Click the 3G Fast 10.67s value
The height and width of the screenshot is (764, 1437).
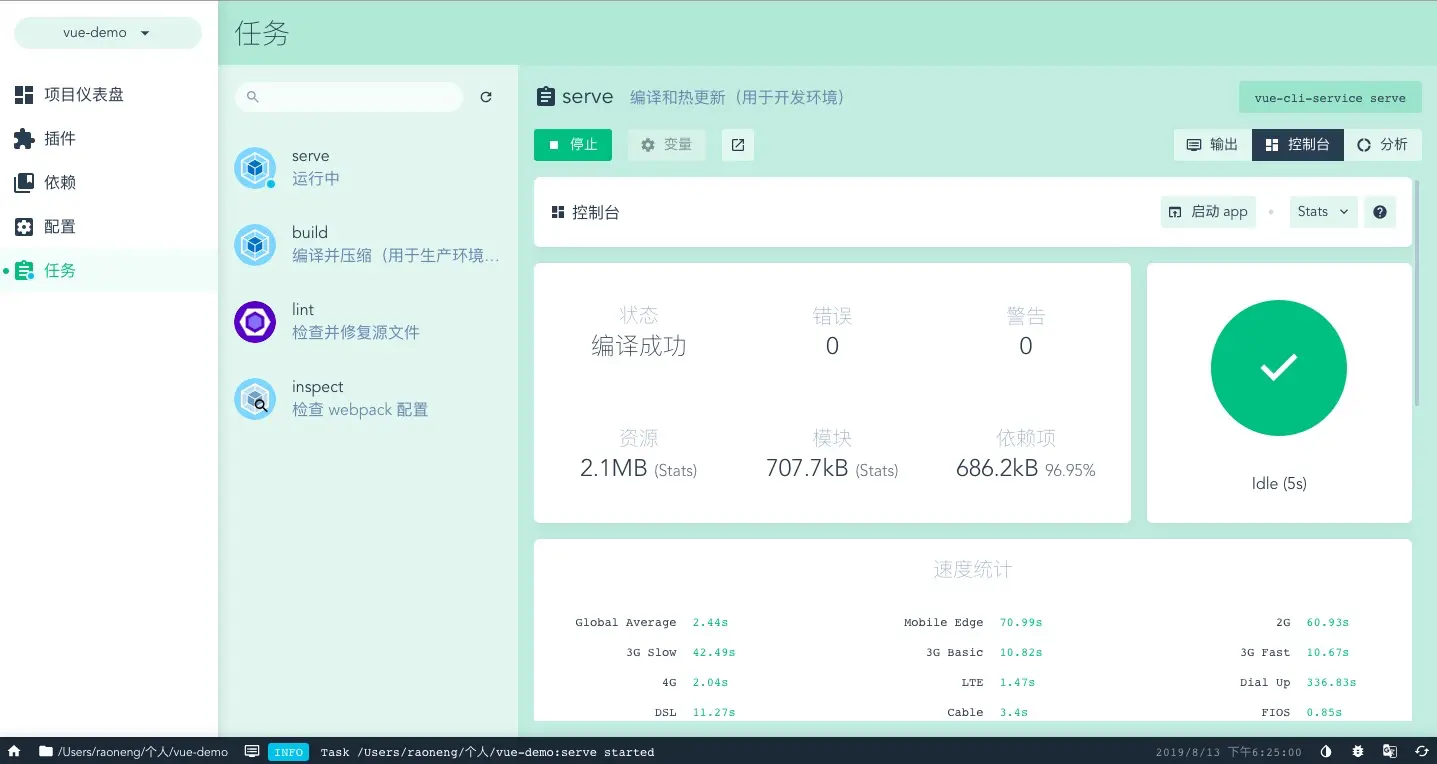(1328, 652)
